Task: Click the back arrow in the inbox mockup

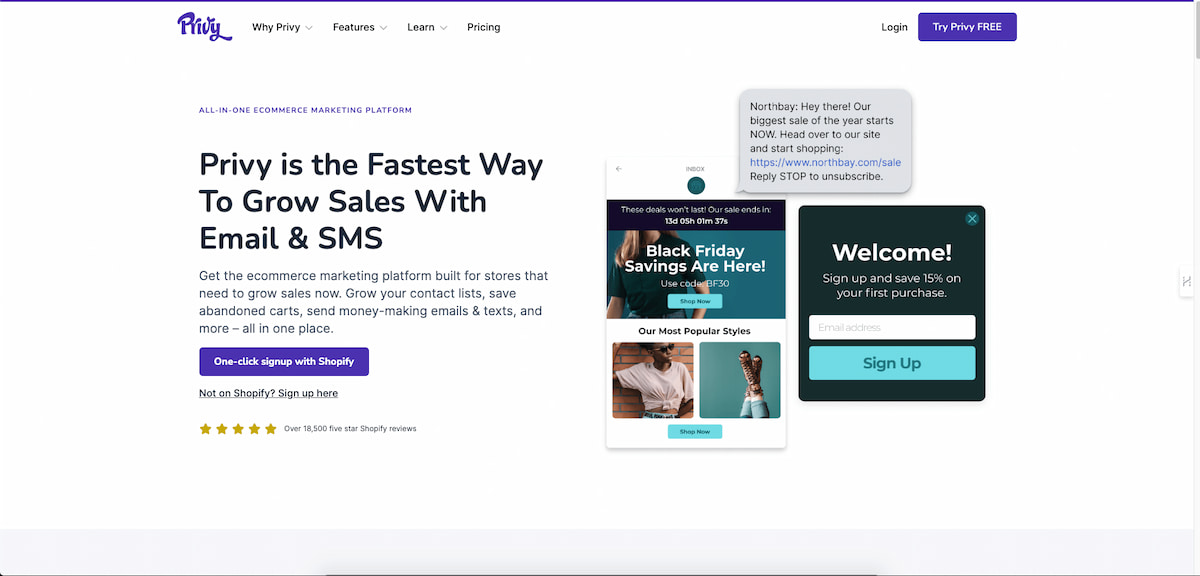Action: [x=619, y=169]
